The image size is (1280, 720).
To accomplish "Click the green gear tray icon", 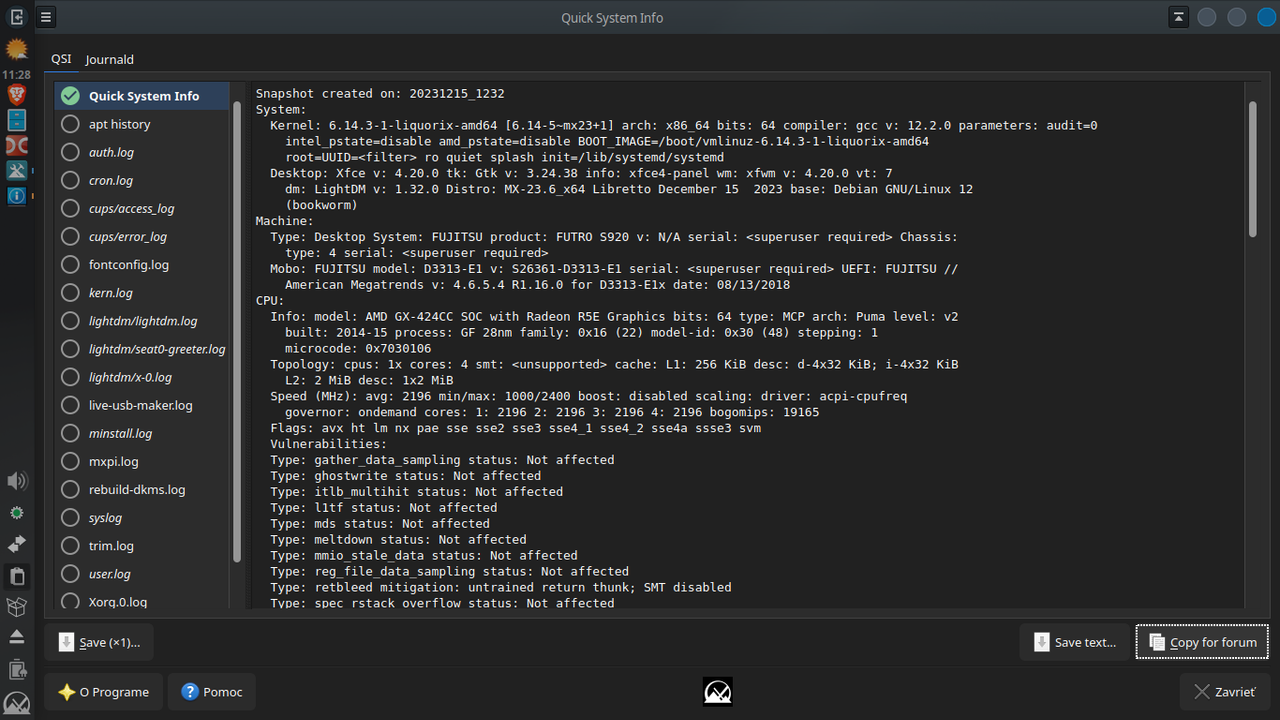I will point(16,513).
